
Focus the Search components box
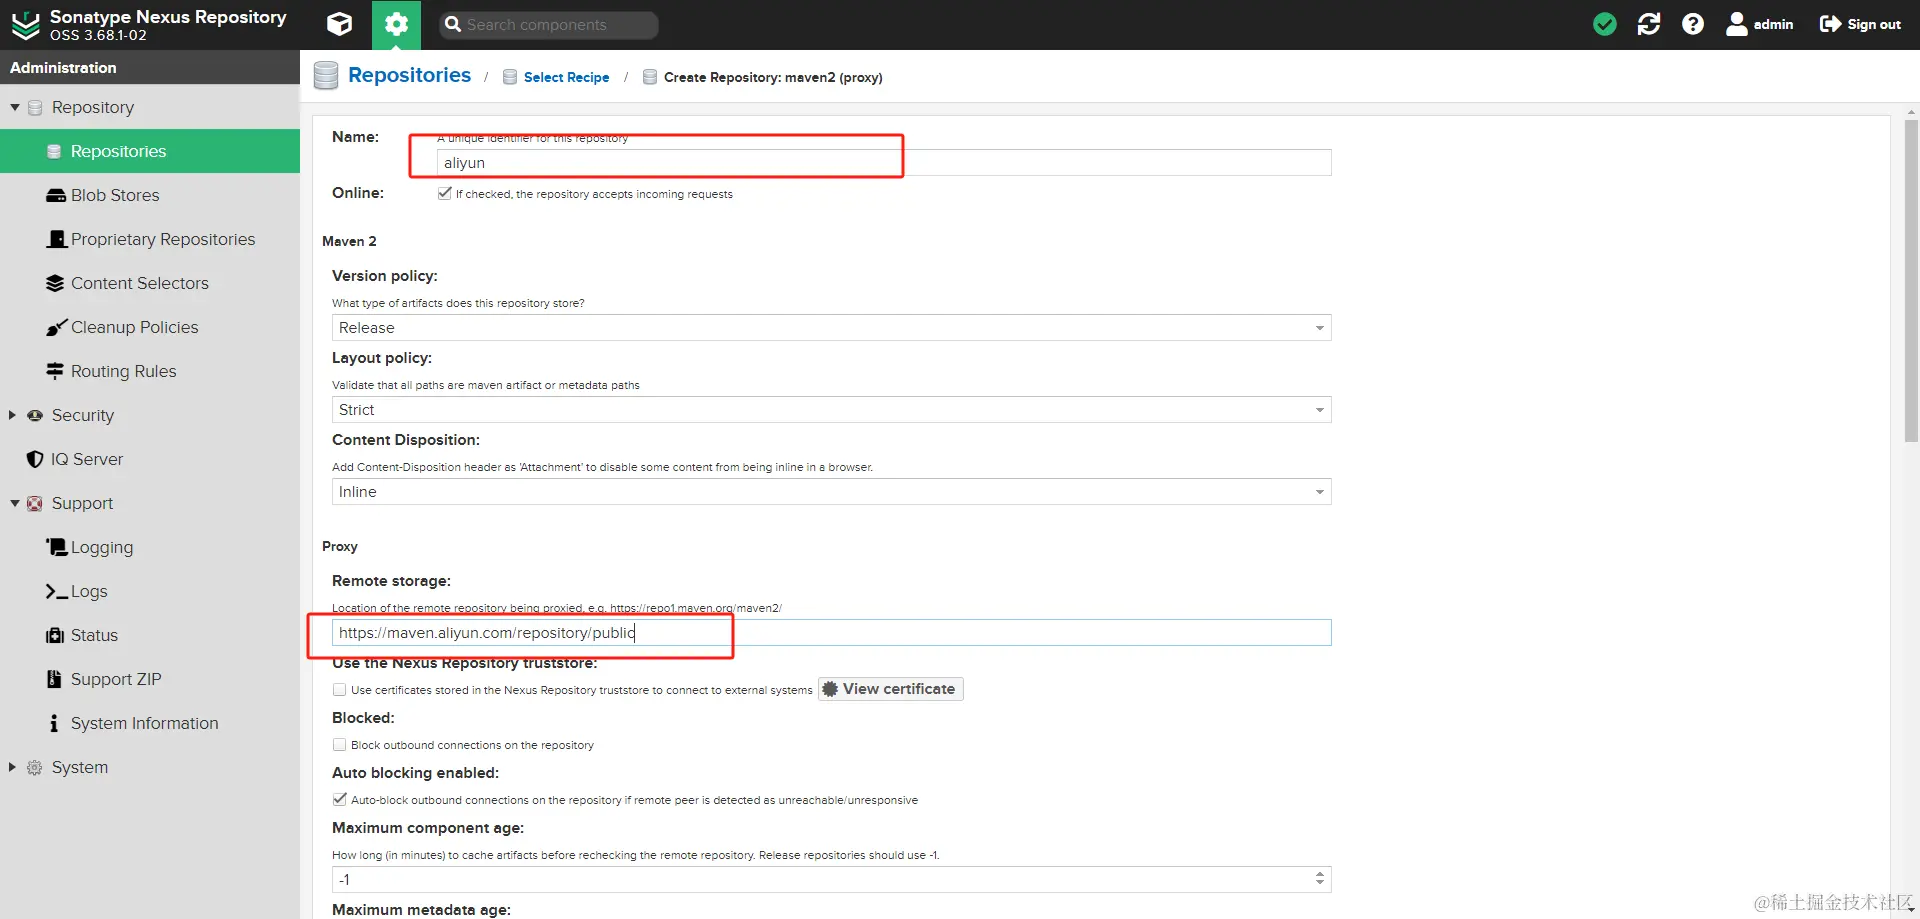coord(548,25)
